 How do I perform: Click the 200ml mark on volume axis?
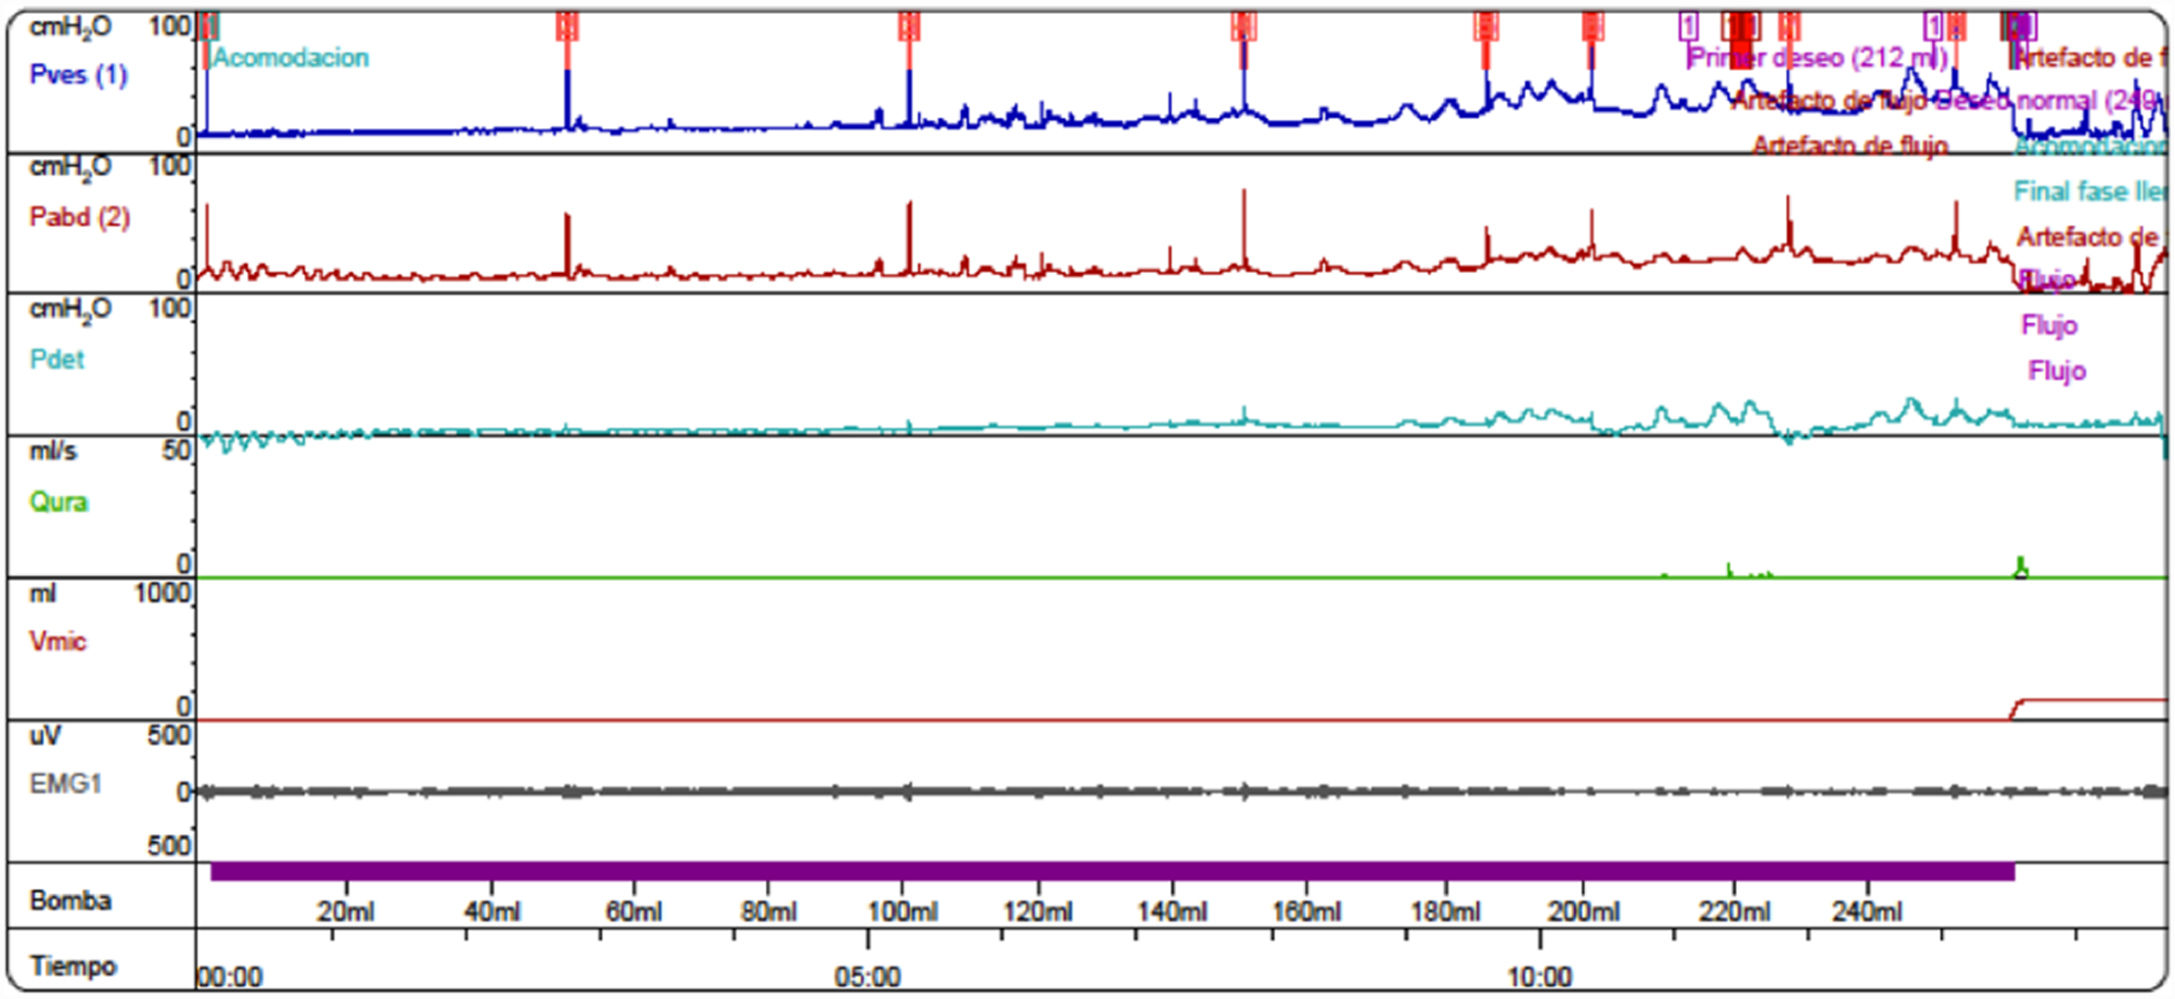coord(1583,912)
